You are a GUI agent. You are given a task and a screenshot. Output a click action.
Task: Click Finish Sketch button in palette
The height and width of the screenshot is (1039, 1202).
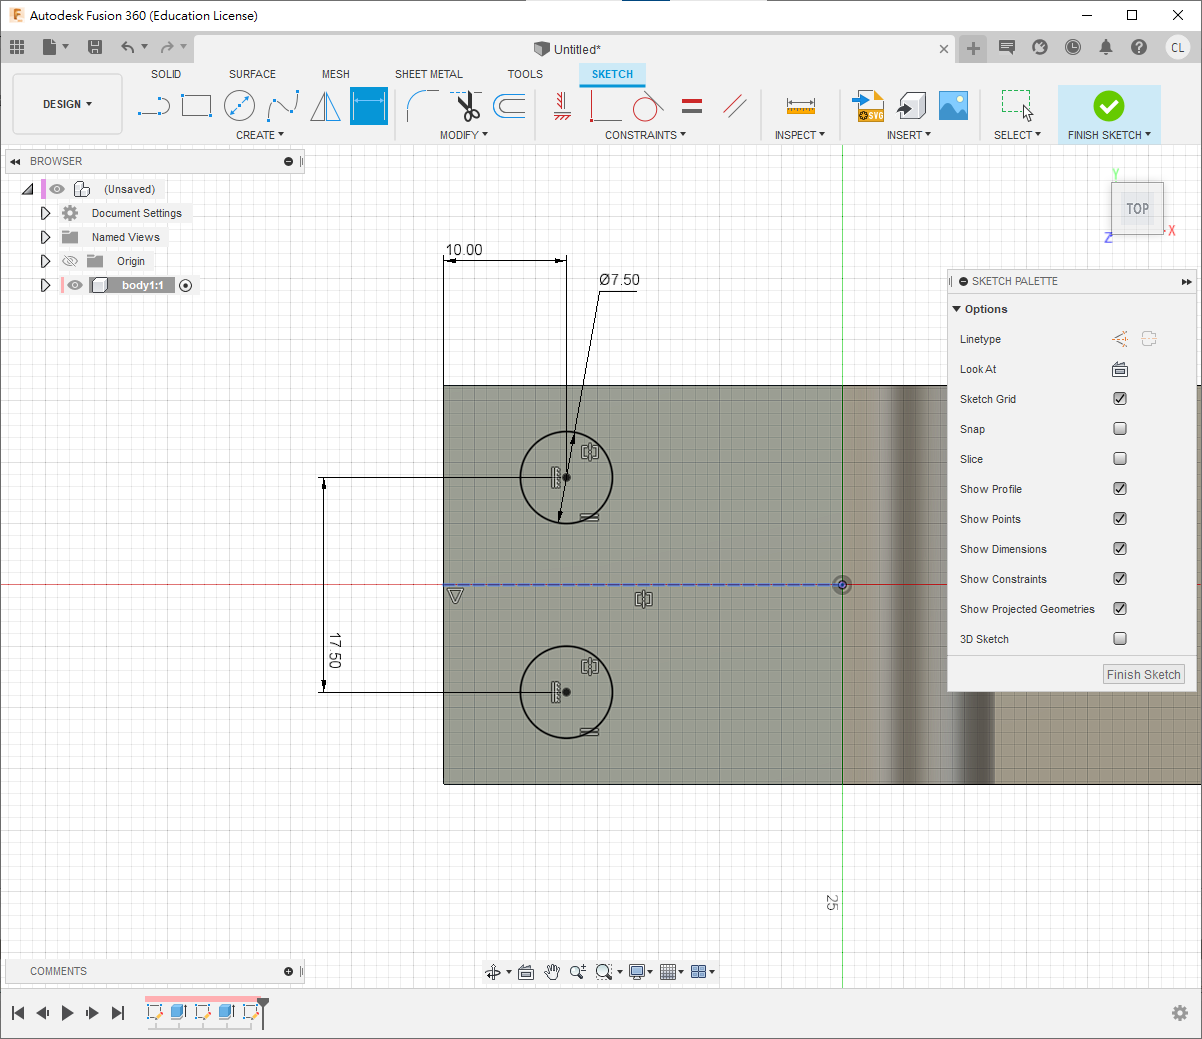coord(1143,675)
